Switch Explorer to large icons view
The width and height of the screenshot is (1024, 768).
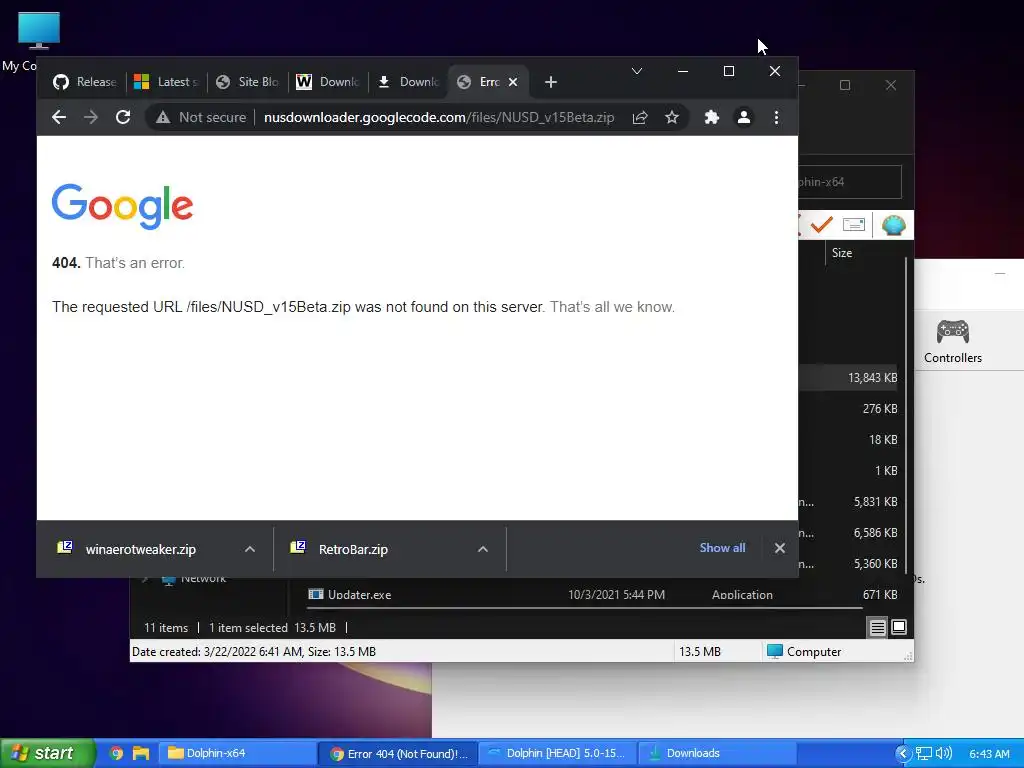click(x=899, y=628)
